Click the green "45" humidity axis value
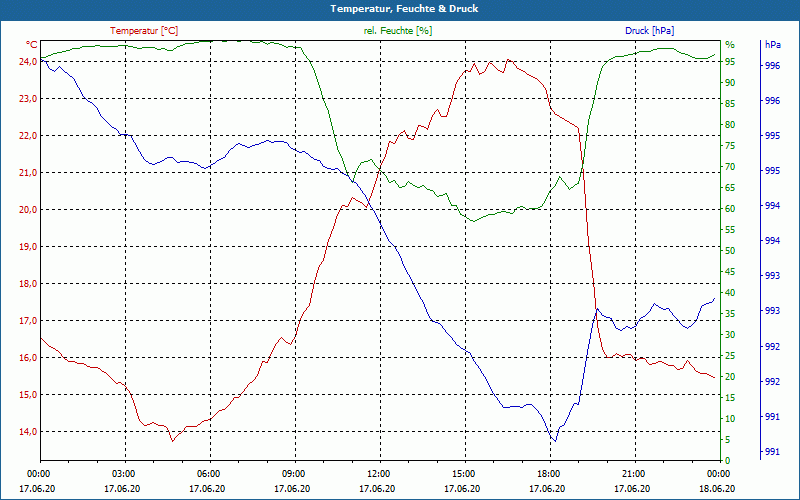The height and width of the screenshot is (500, 800). pyautogui.click(x=730, y=272)
